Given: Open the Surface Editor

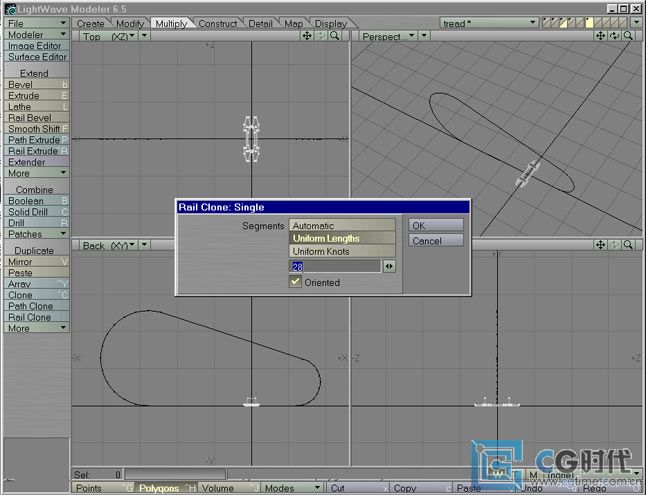Looking at the screenshot, I should tap(36, 57).
